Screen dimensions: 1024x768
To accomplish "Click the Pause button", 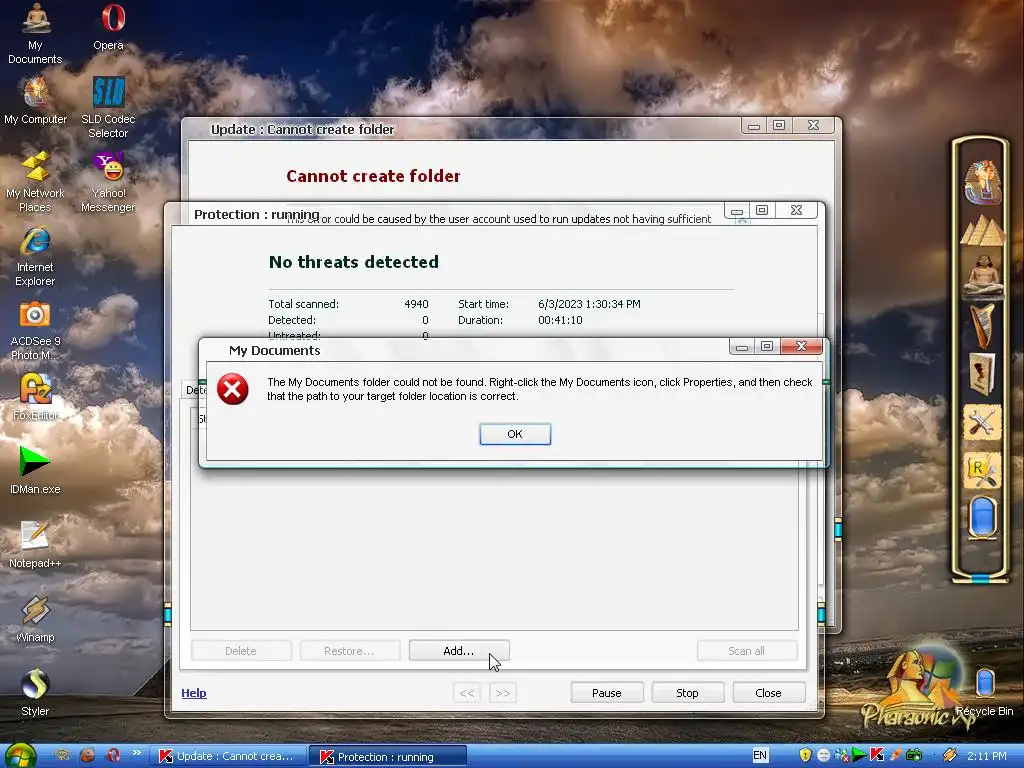I will (x=607, y=693).
